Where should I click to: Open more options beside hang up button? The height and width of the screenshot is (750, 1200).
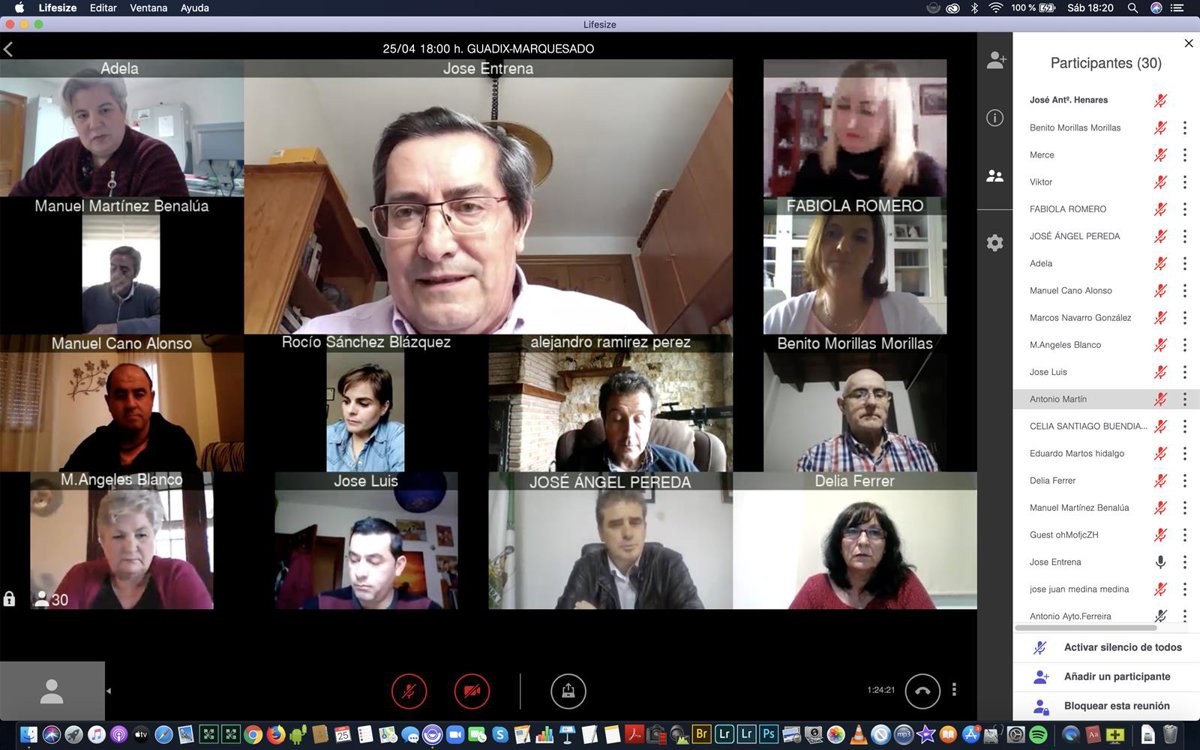coord(955,690)
